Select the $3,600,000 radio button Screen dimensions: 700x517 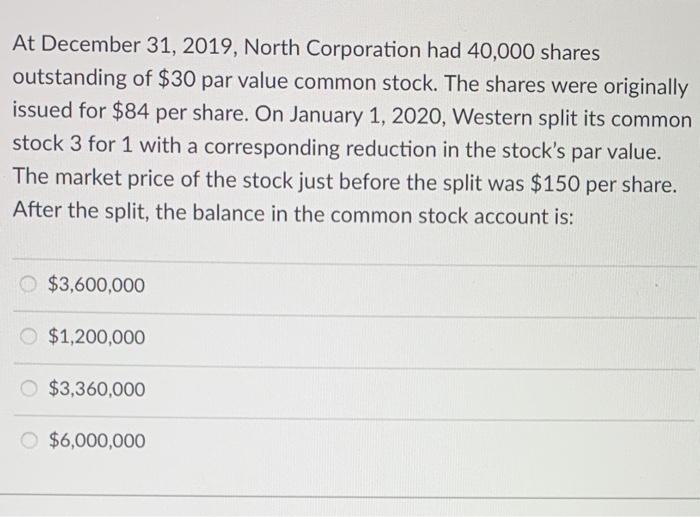coord(32,286)
